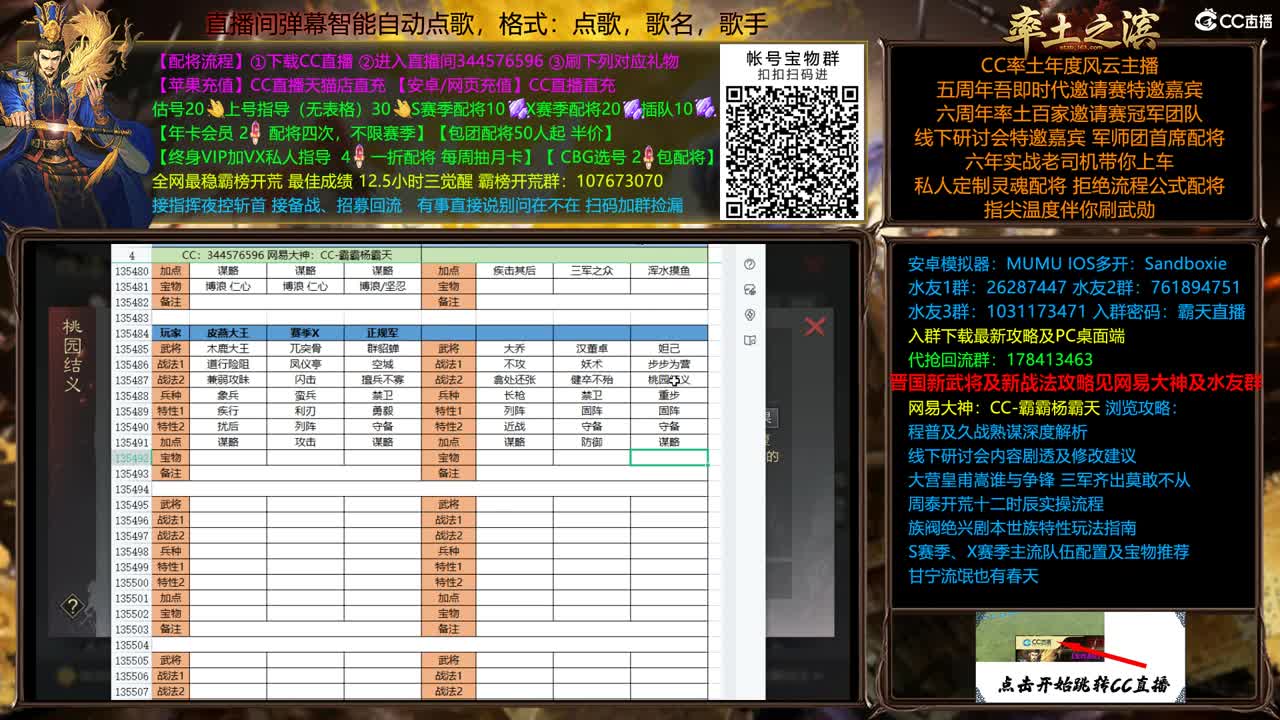Select cell 疾击其后
Image resolution: width=1280 pixels, height=720 pixels.
[515, 270]
